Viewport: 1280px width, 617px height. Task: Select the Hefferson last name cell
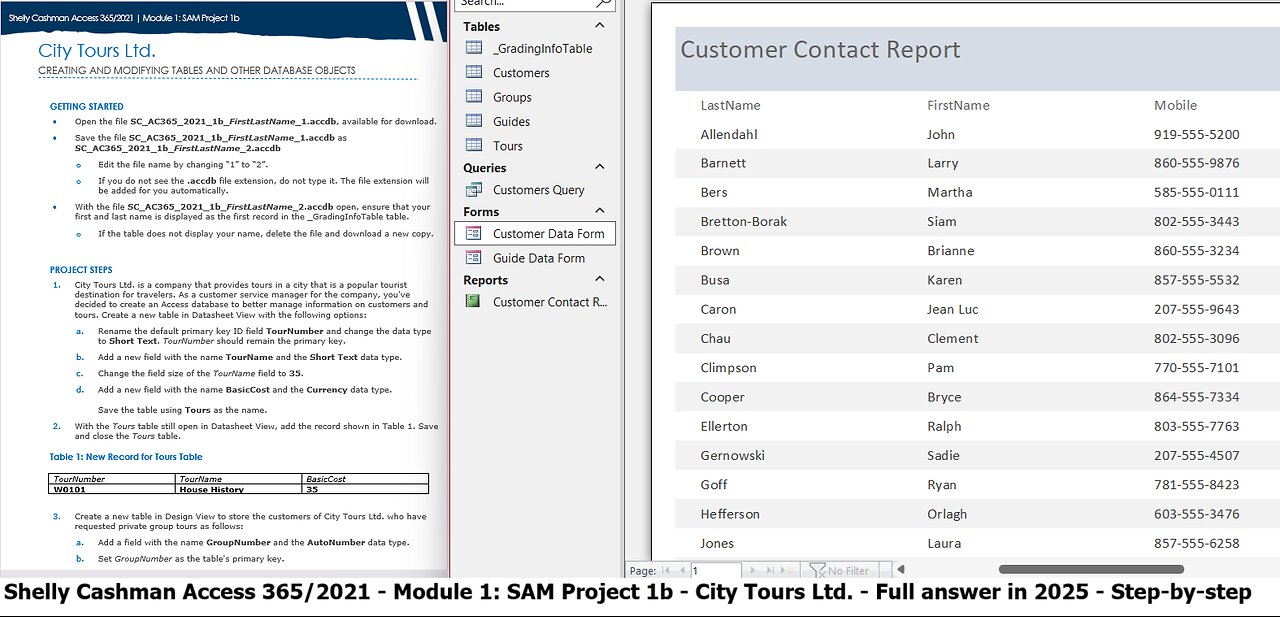tap(730, 514)
